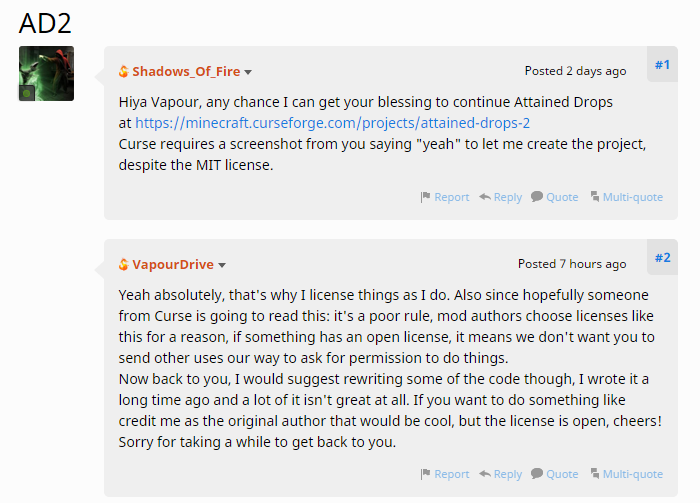The image size is (700, 503).
Task: Open the VapourDrive profile link
Action: 173,265
